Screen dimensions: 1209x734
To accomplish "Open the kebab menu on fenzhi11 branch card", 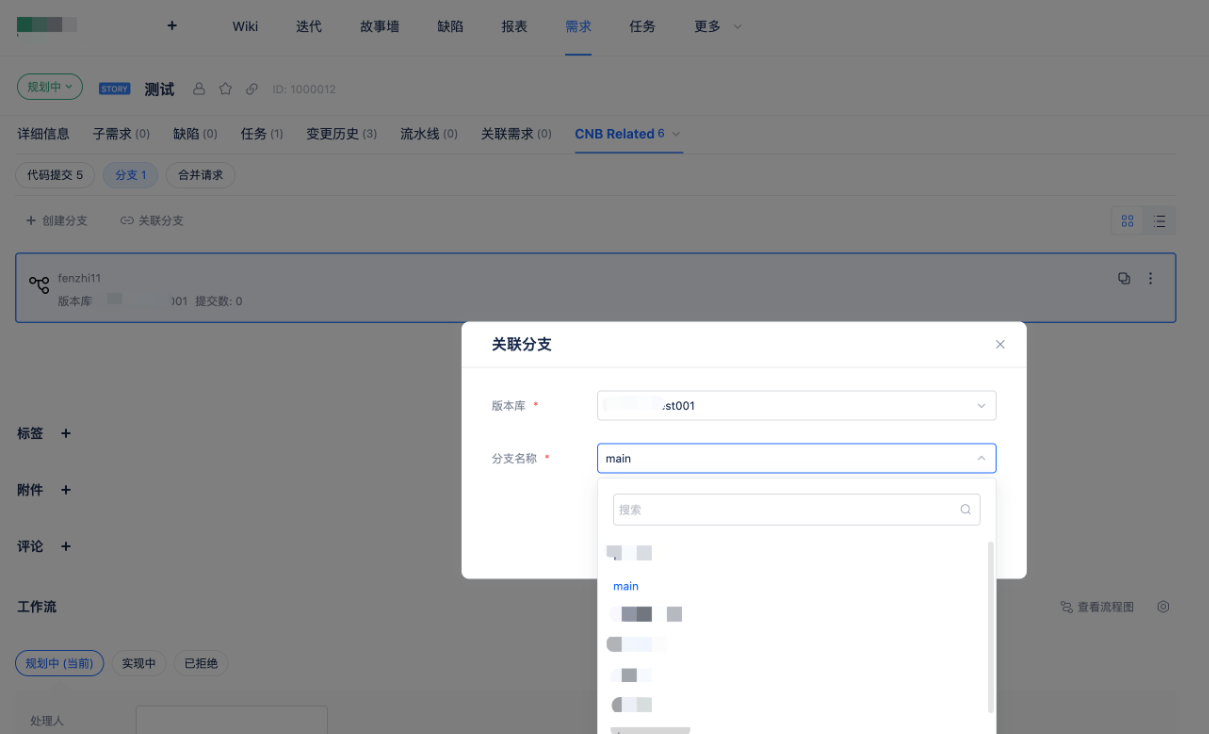I will click(1150, 278).
